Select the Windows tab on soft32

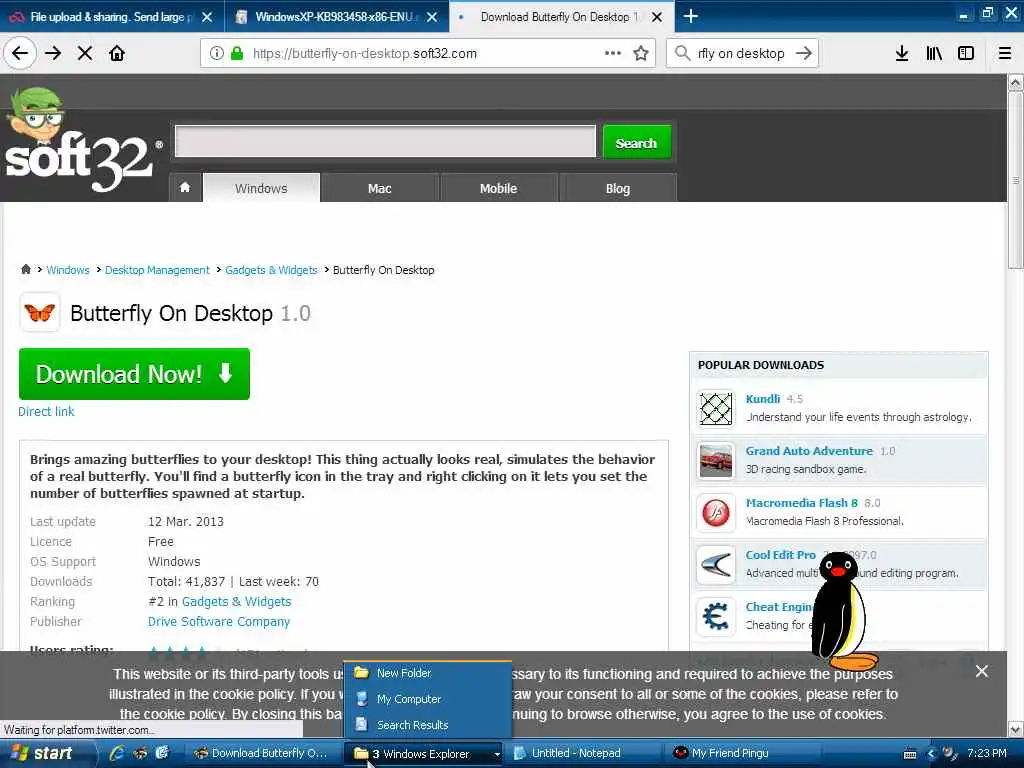coord(261,188)
